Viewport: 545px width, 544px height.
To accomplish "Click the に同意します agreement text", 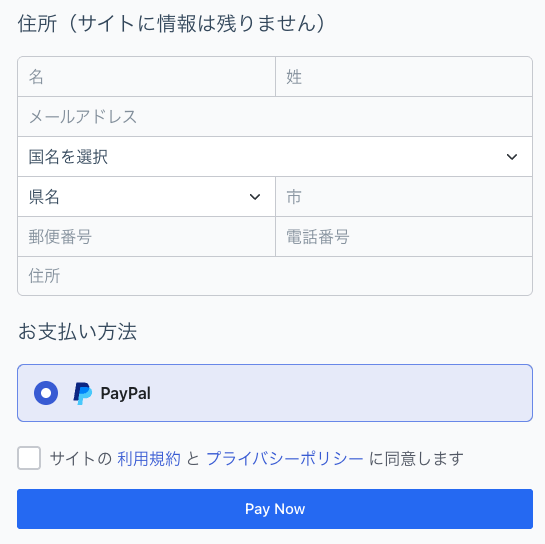I will click(x=416, y=458).
